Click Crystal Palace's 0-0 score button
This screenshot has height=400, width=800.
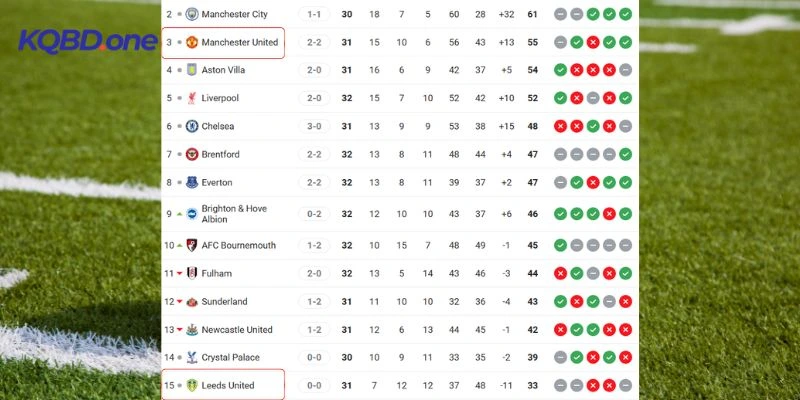315,357
